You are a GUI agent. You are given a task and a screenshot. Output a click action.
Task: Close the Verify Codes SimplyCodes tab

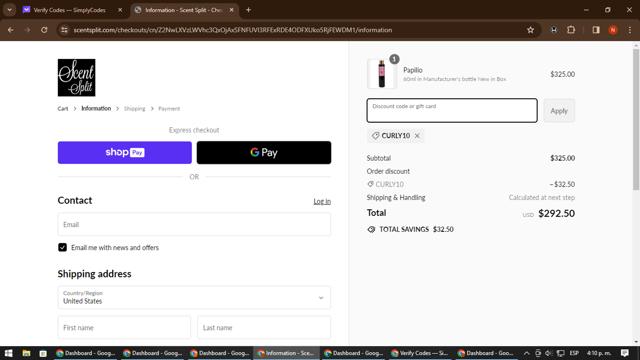(x=120, y=10)
